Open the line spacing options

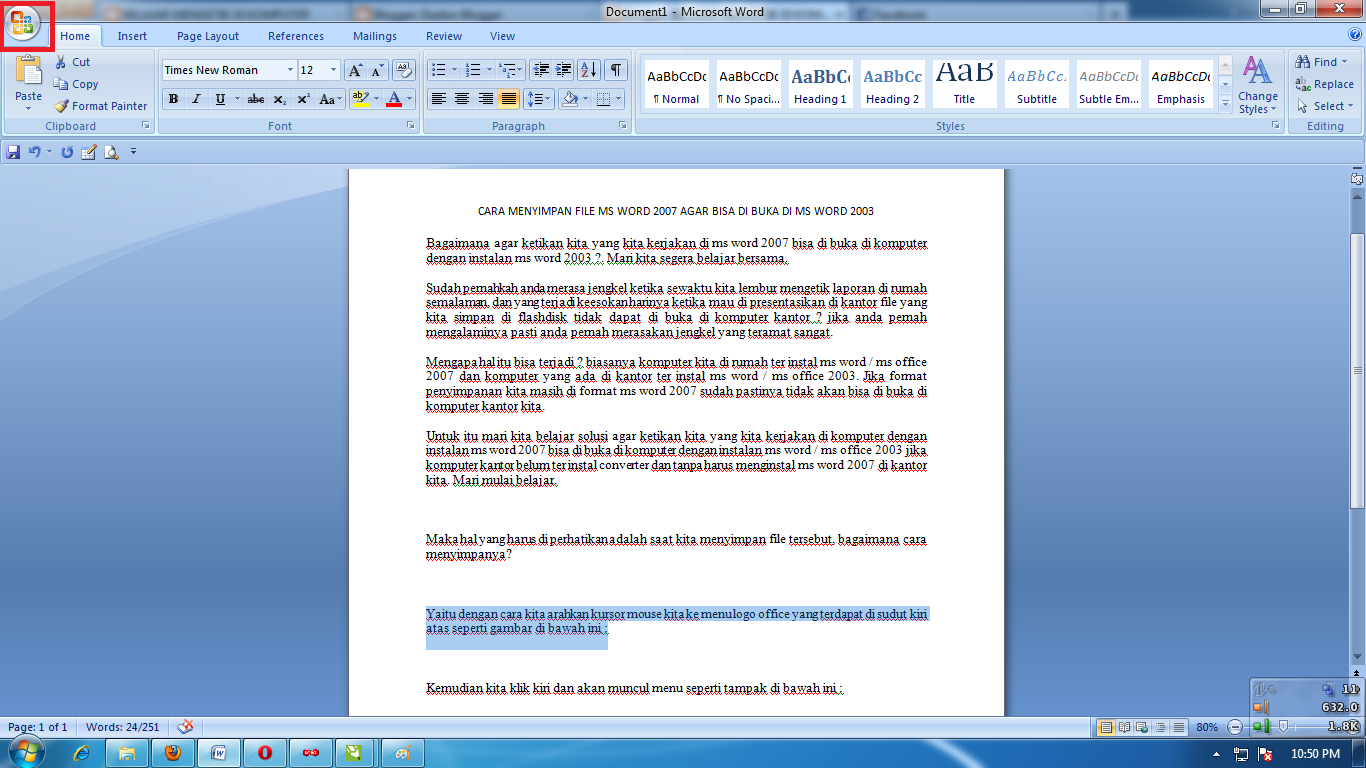pyautogui.click(x=539, y=99)
